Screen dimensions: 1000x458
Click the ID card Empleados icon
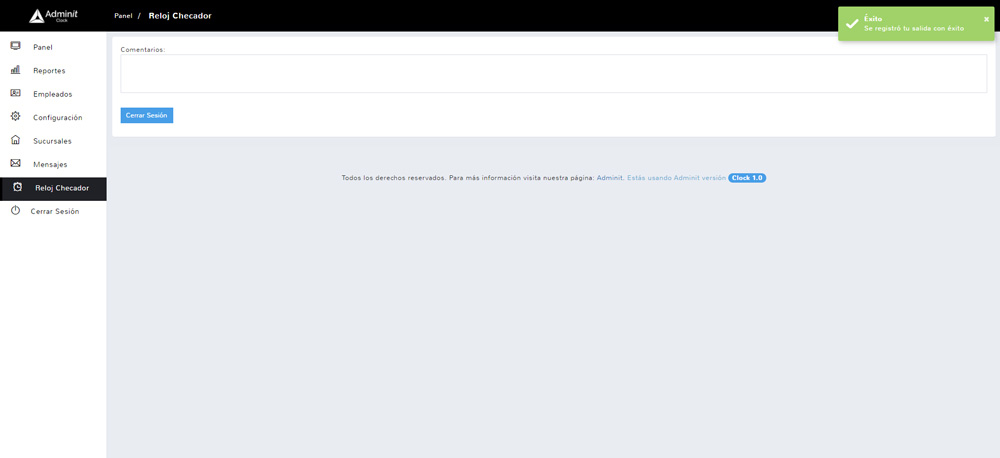pos(15,93)
